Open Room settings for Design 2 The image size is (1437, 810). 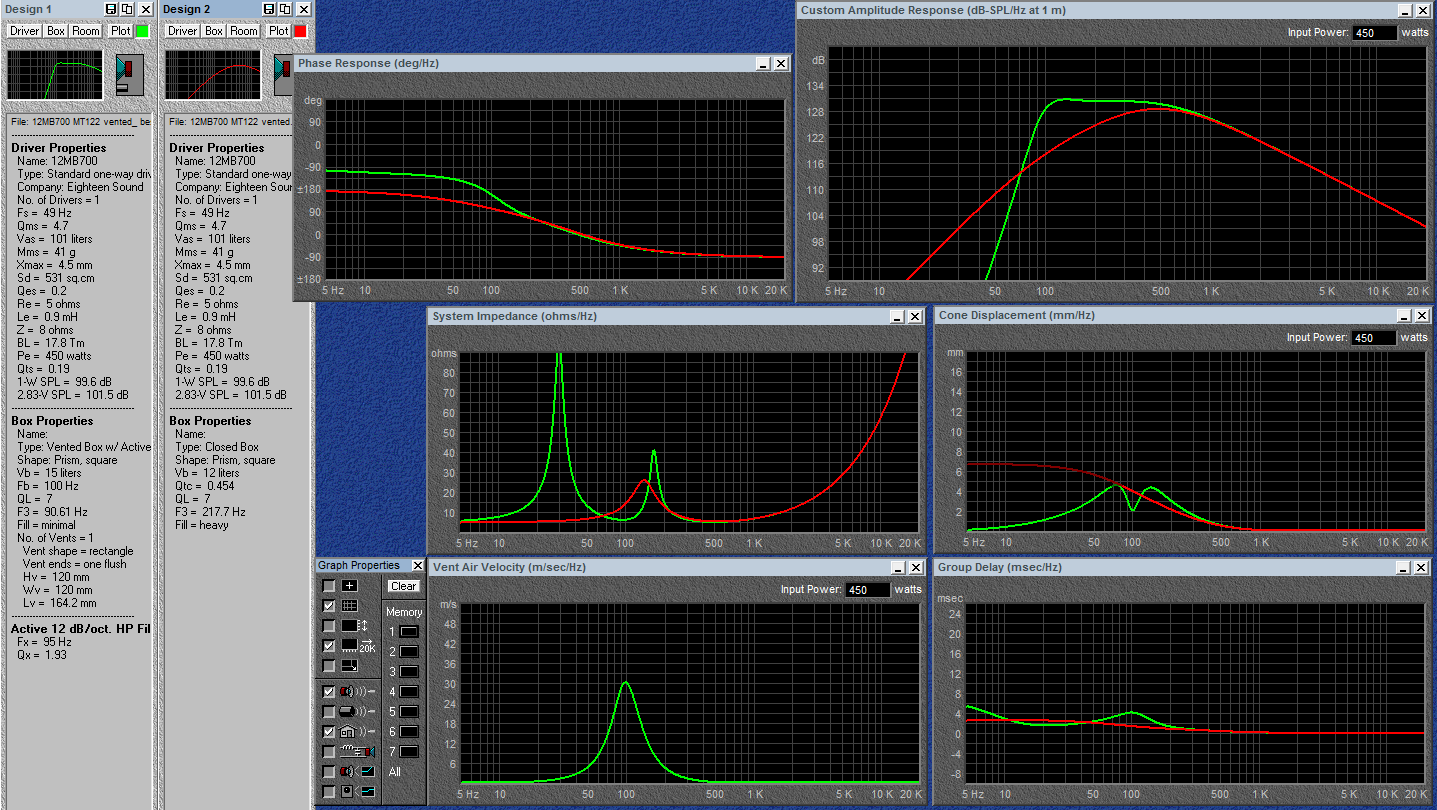244,31
